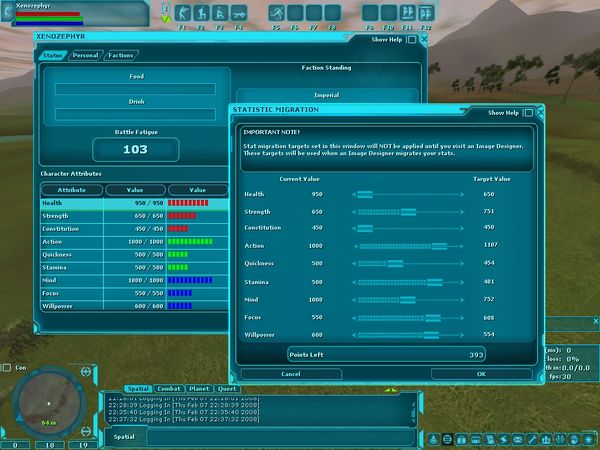Cancel the stat migration changes
The width and height of the screenshot is (600, 450).
point(291,374)
